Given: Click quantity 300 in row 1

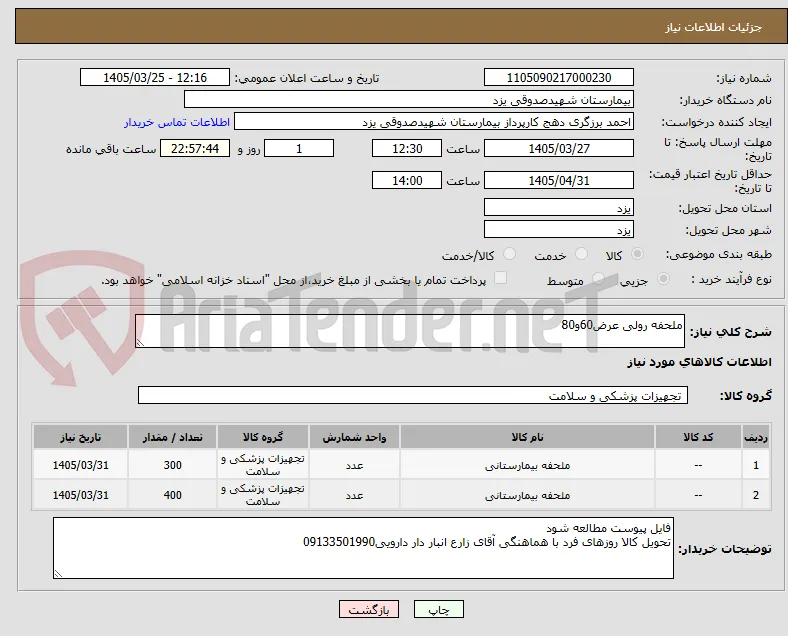Looking at the screenshot, I should tap(172, 465).
